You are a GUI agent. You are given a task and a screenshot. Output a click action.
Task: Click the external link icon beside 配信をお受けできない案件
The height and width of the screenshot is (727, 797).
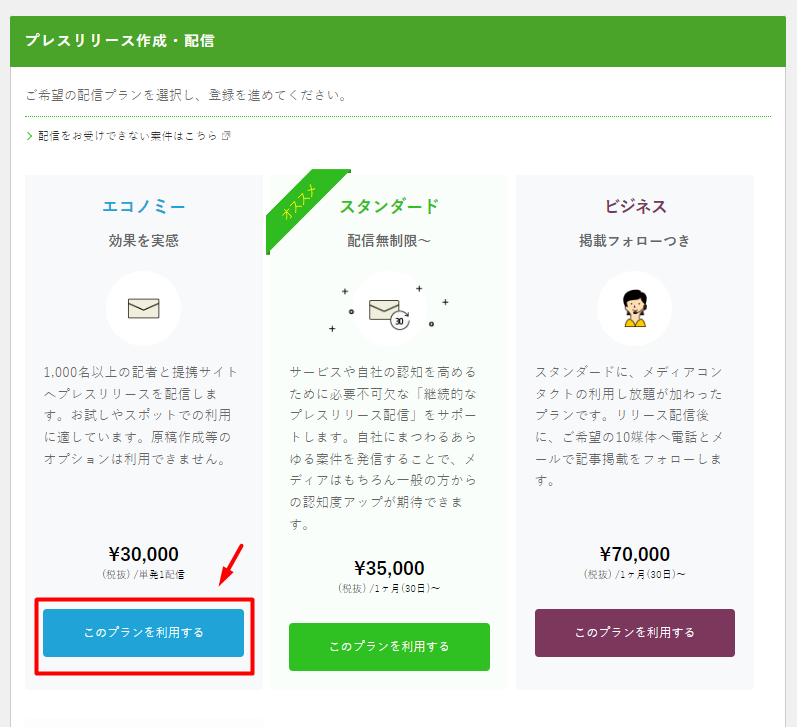click(226, 136)
